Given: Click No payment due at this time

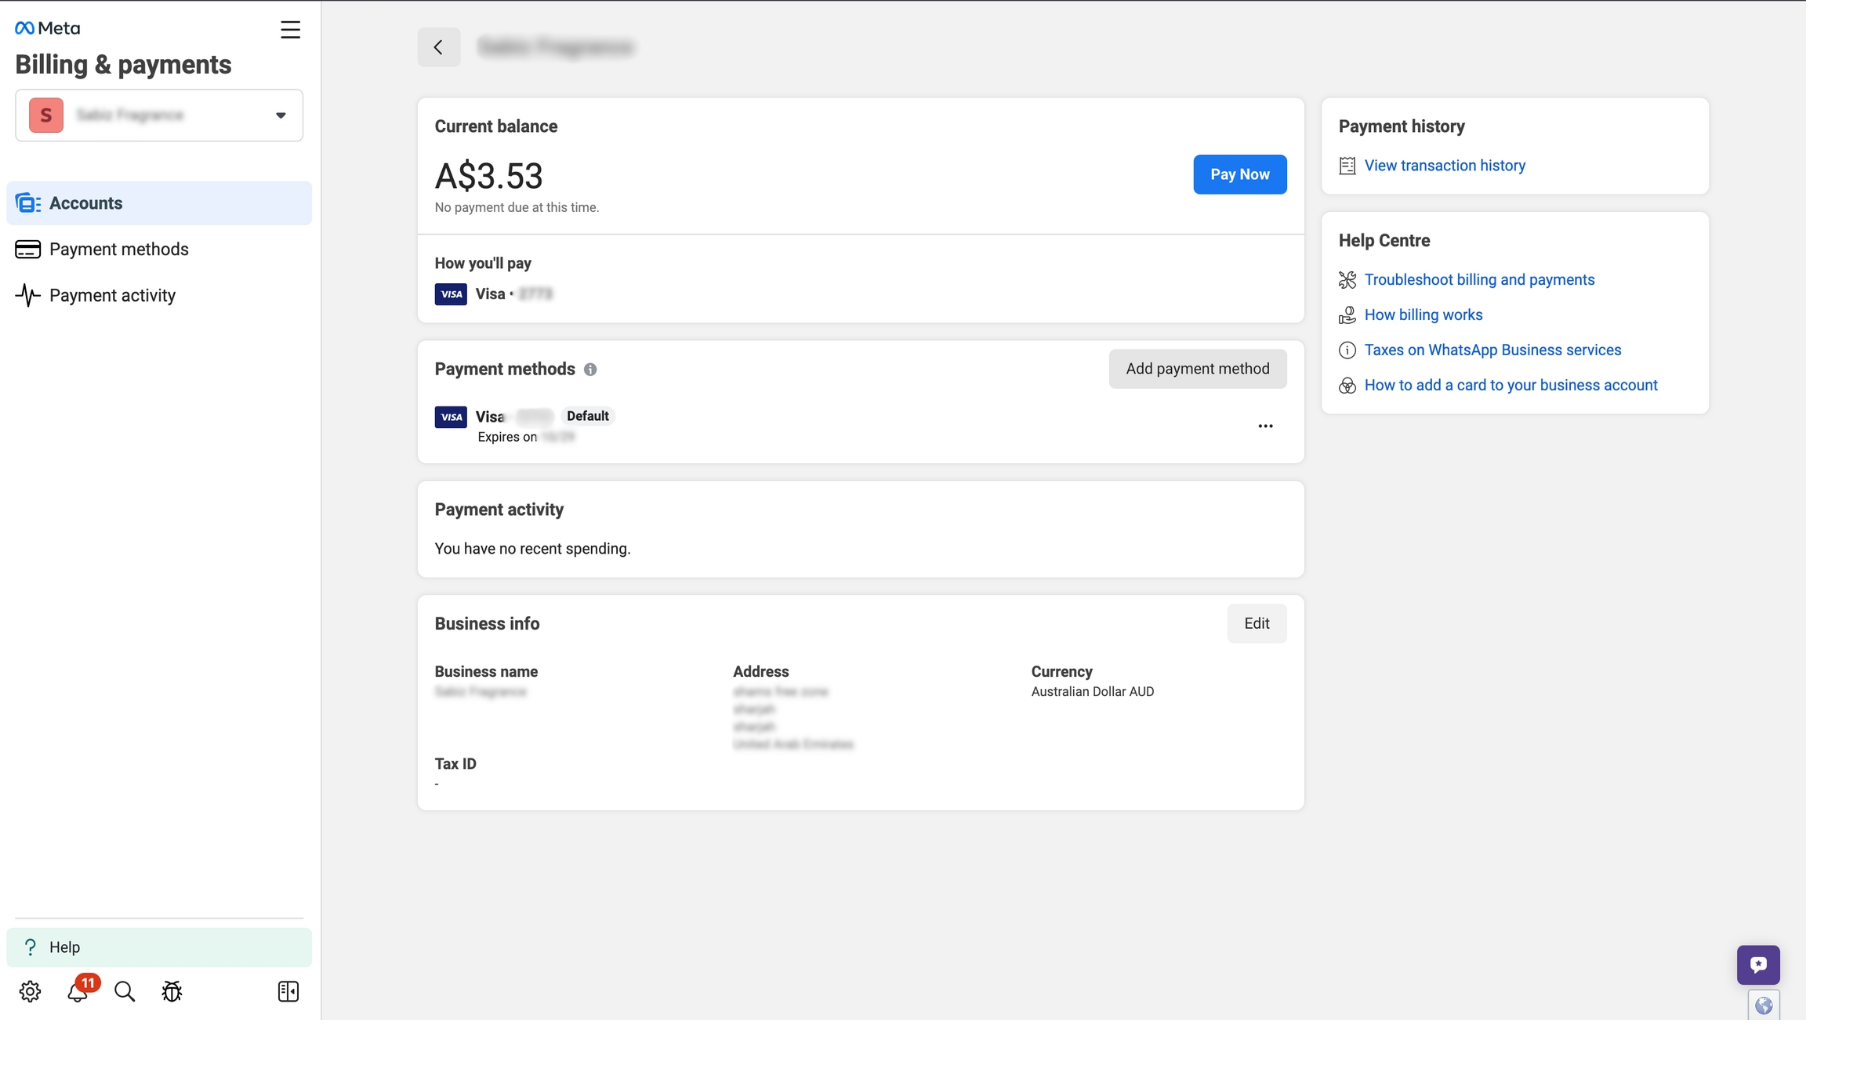Looking at the screenshot, I should (x=517, y=208).
